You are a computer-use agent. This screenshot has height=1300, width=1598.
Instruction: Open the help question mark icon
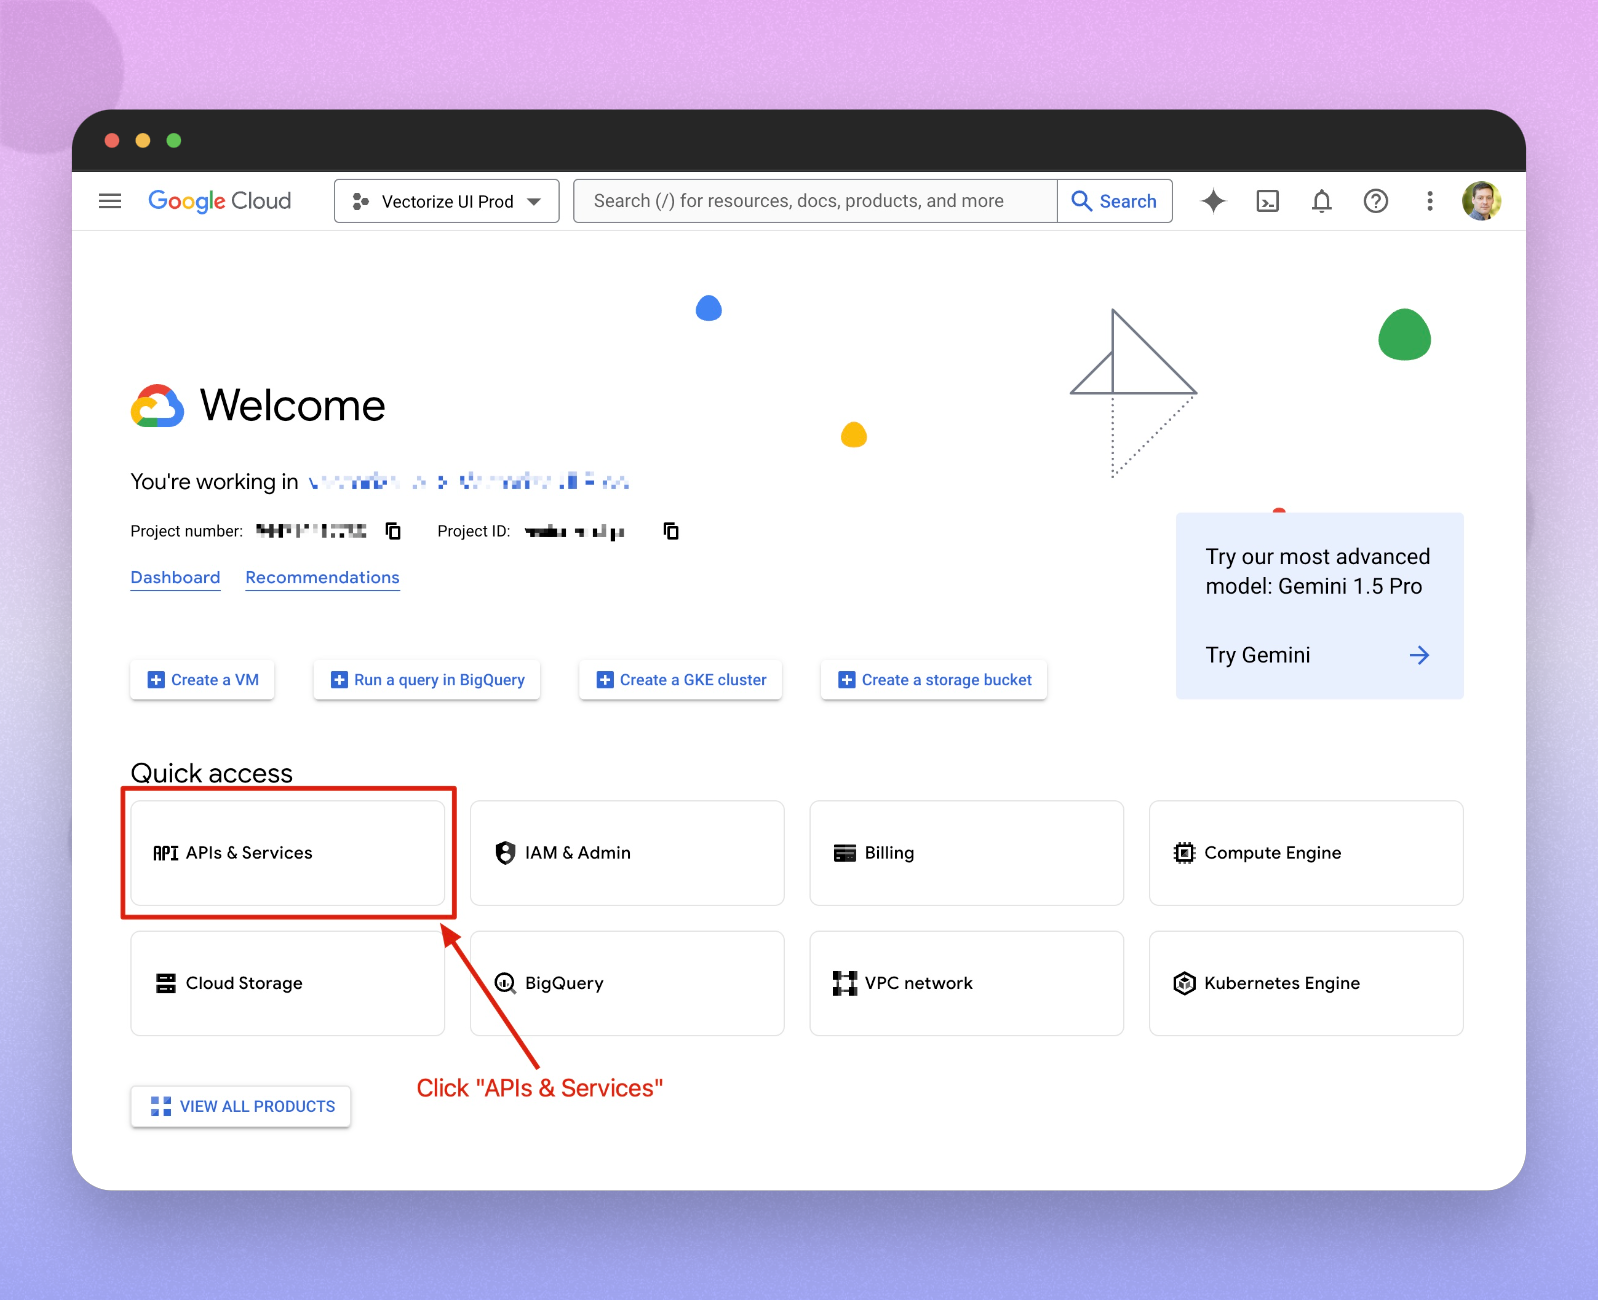(1376, 201)
